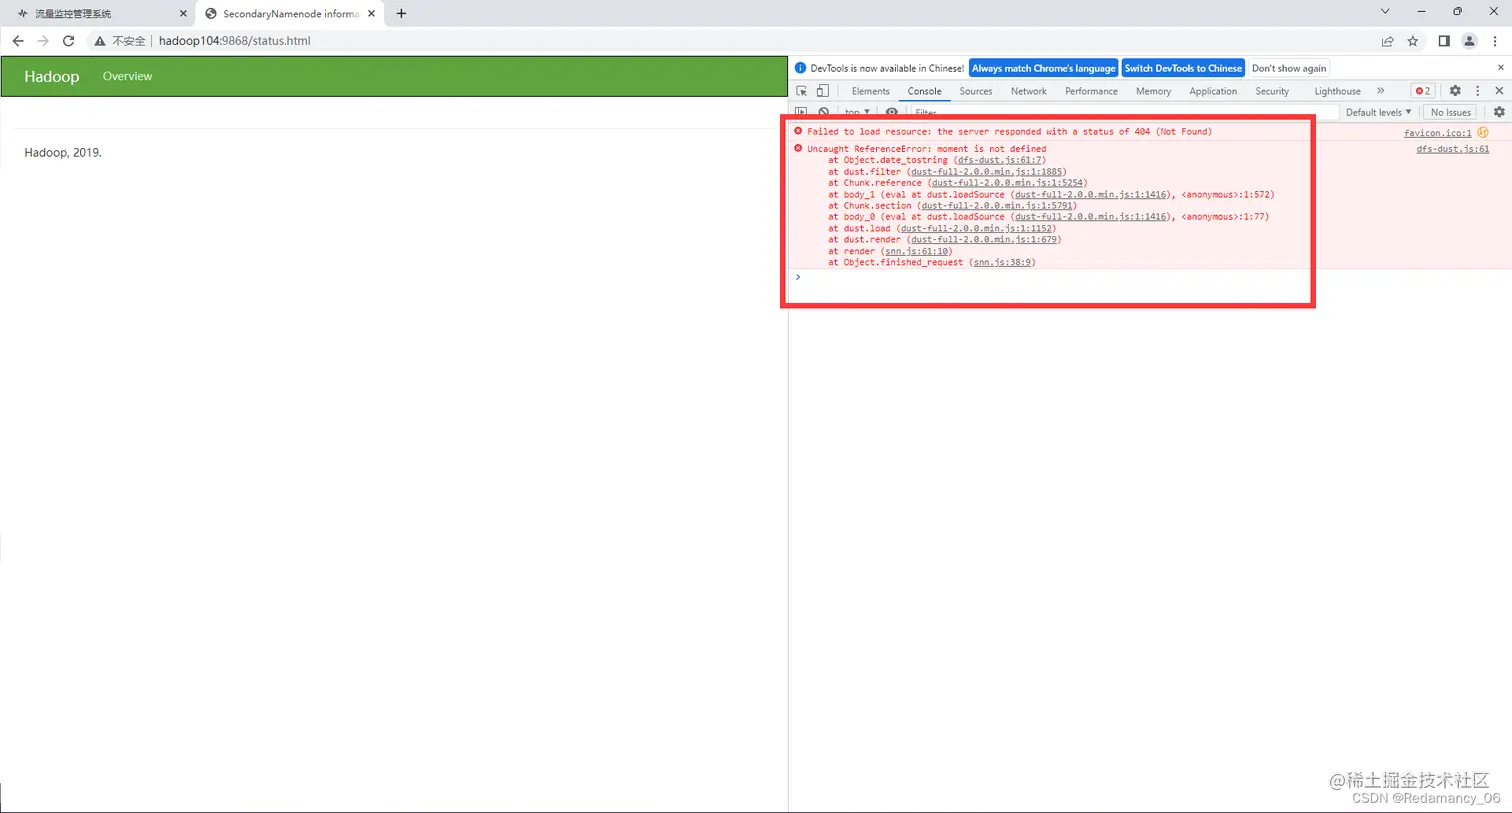The height and width of the screenshot is (813, 1512).
Task: Open the Overview nav link
Action: tap(127, 76)
